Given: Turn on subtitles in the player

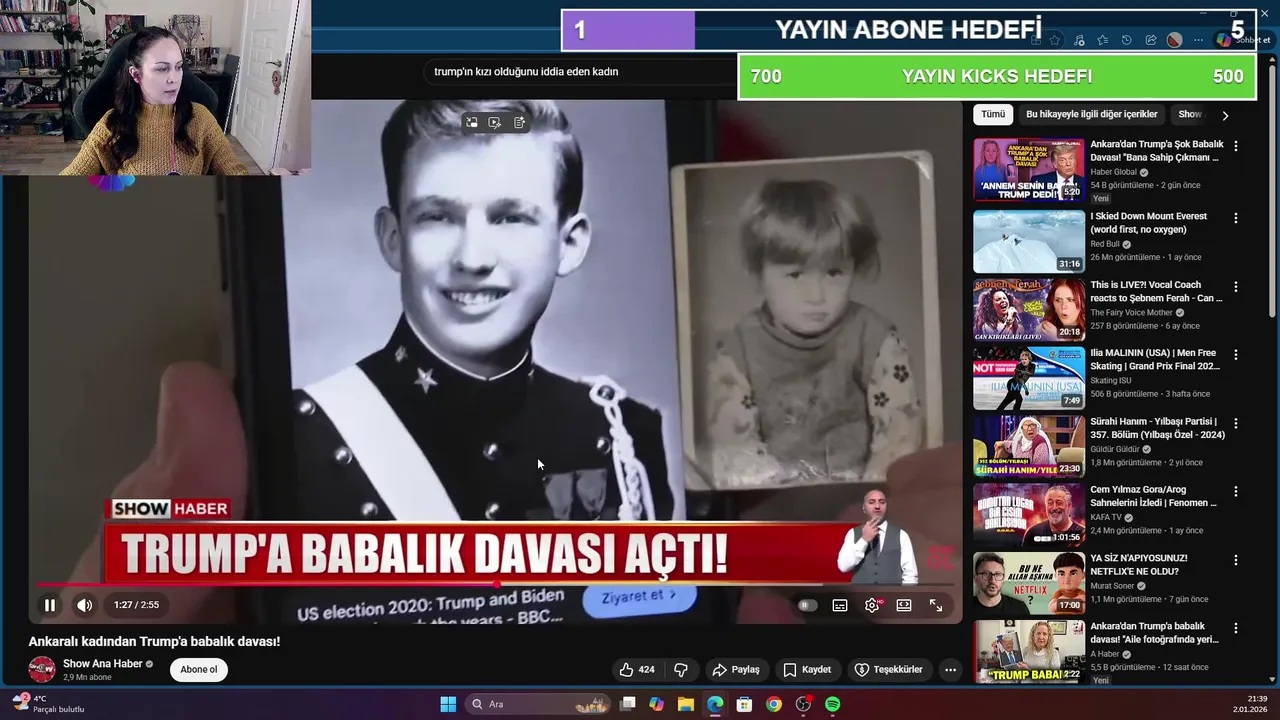Looking at the screenshot, I should [840, 605].
